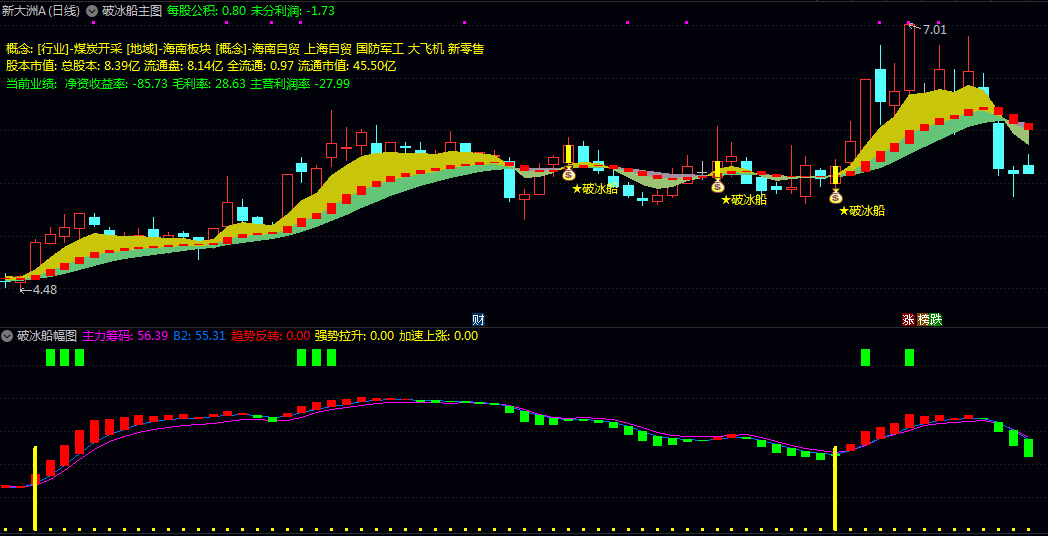Click the 7.01 high price label
Image resolution: width=1048 pixels, height=536 pixels.
point(934,29)
